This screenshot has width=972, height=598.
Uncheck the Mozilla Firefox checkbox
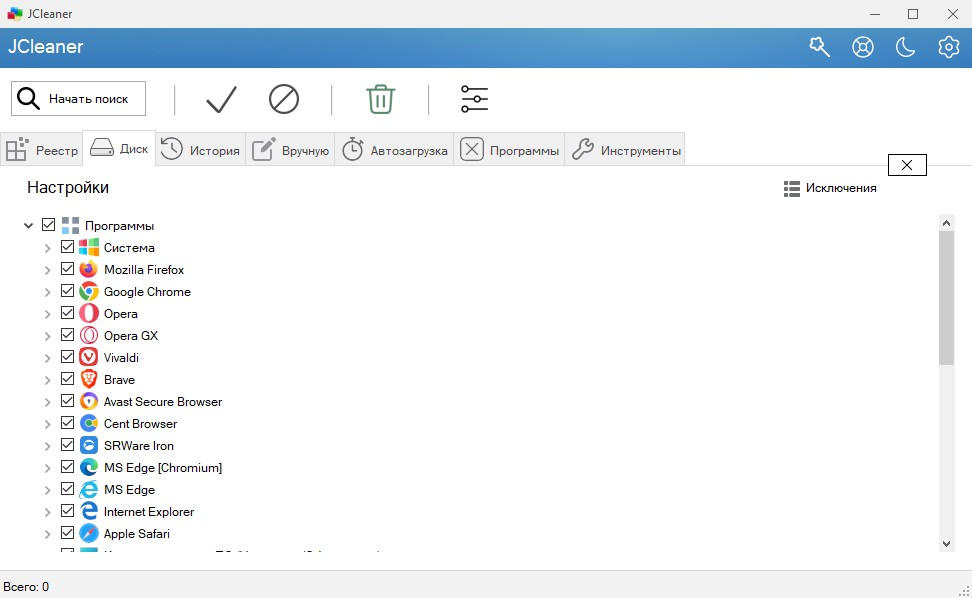tap(68, 268)
